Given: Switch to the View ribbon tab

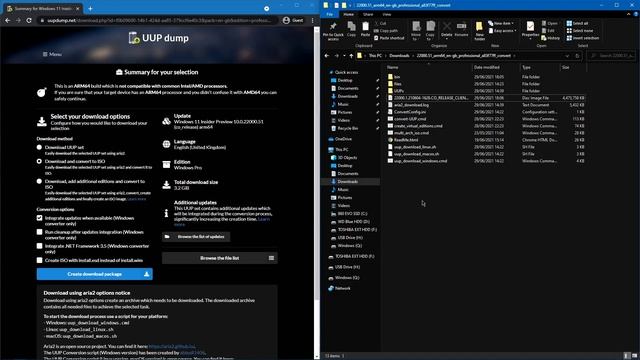Looking at the screenshot, I should coord(387,14).
